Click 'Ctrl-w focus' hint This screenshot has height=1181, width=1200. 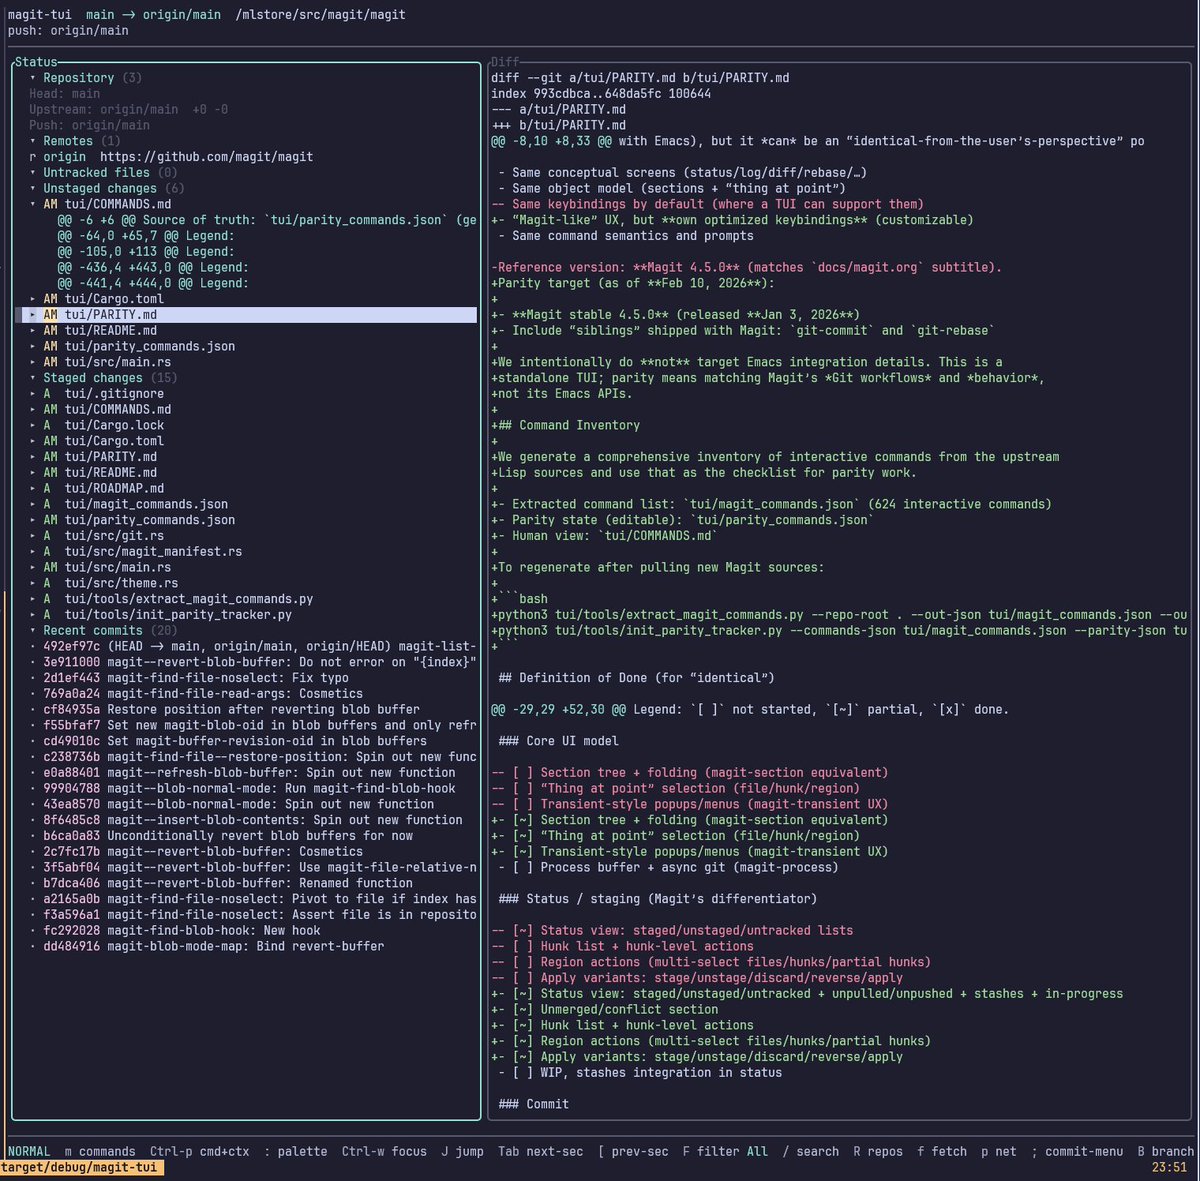(385, 1152)
